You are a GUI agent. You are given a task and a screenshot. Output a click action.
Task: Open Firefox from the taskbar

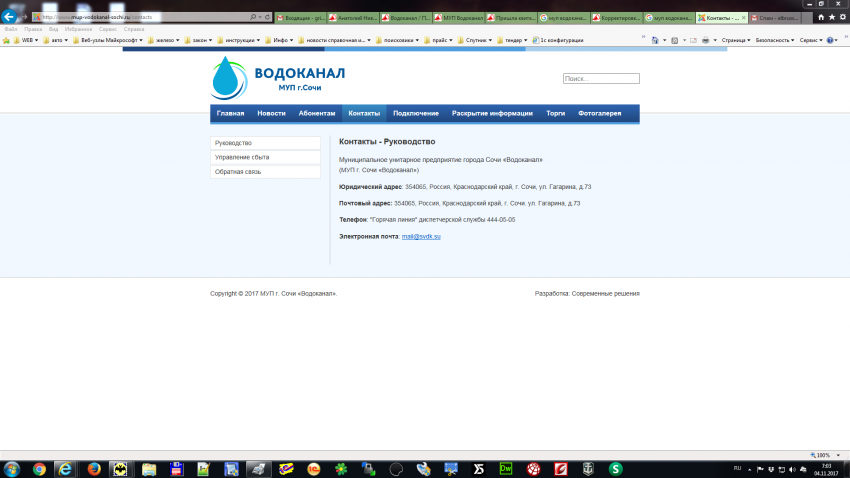pyautogui.click(x=94, y=468)
